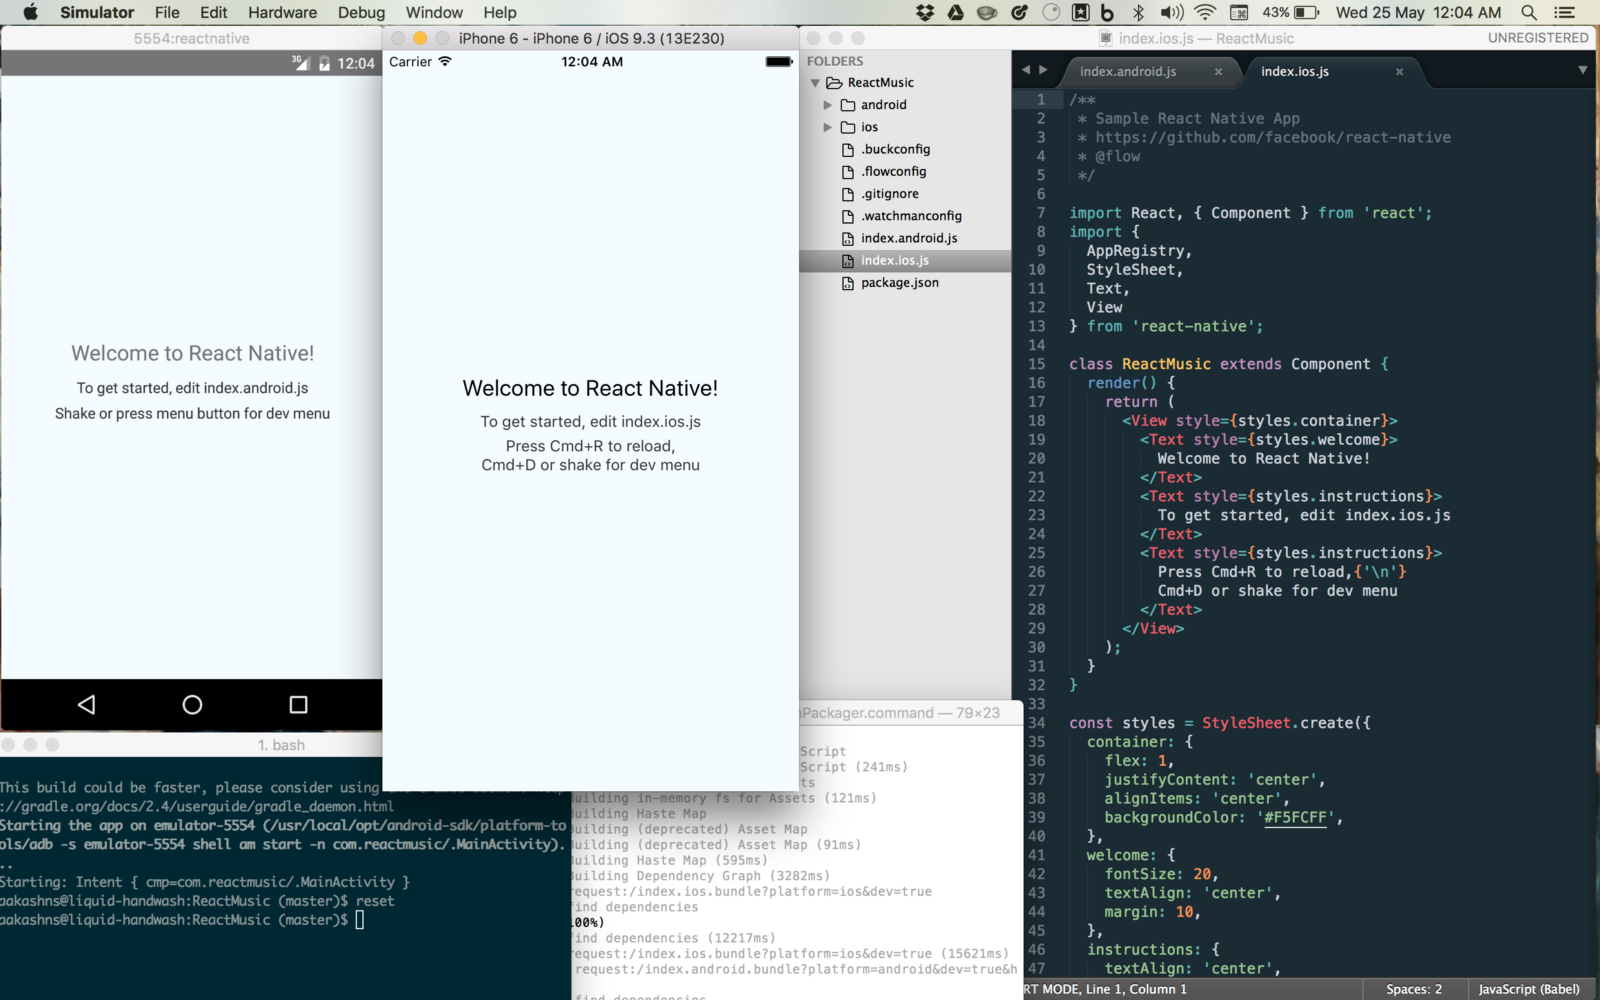The height and width of the screenshot is (1000, 1600).
Task: Click the Wi-Fi status icon
Action: pos(1205,12)
